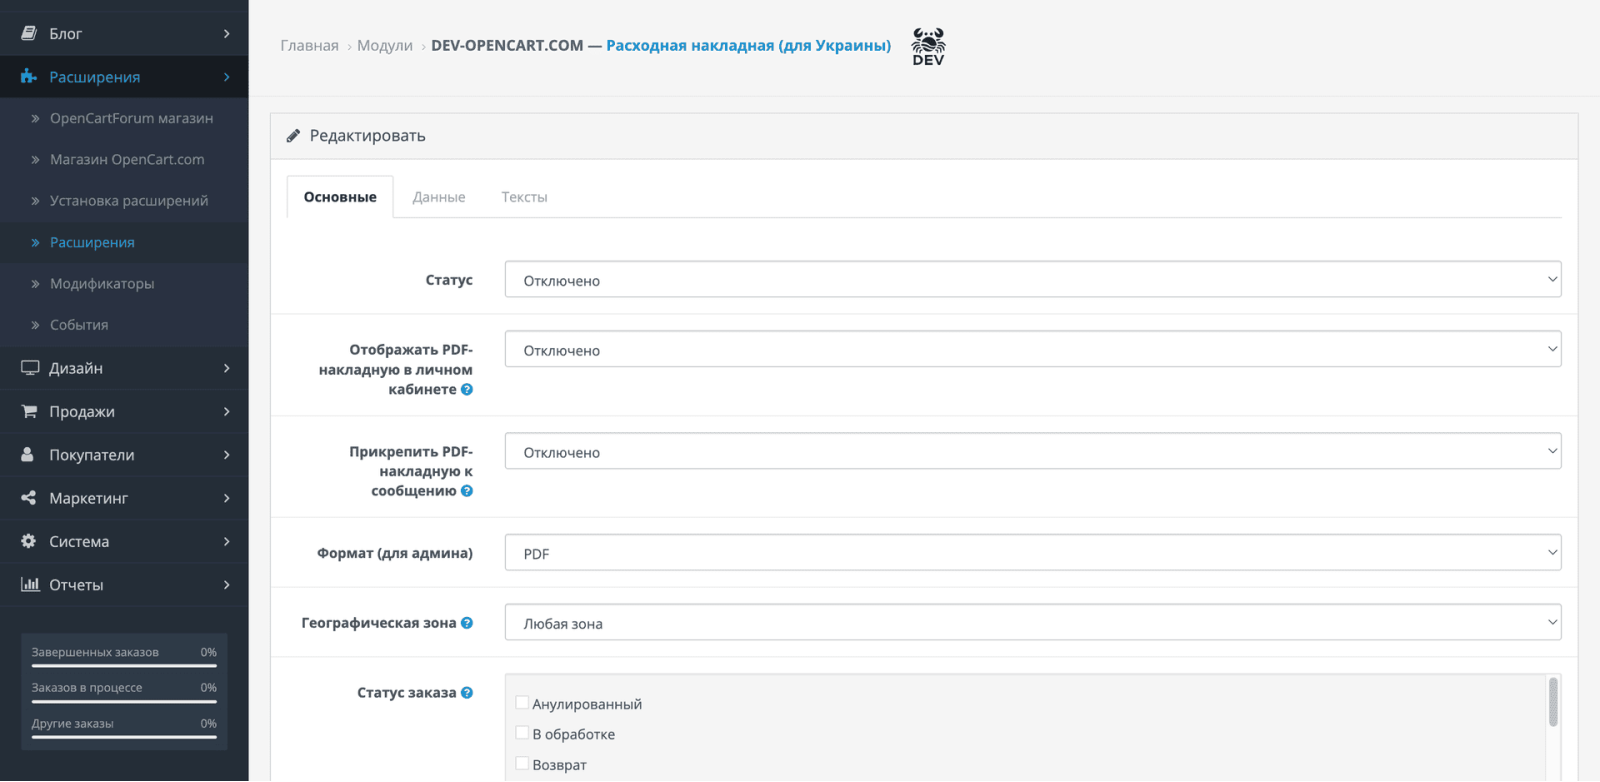Open the Расширения submenu item
Screen dimensions: 1600x782
click(x=124, y=242)
